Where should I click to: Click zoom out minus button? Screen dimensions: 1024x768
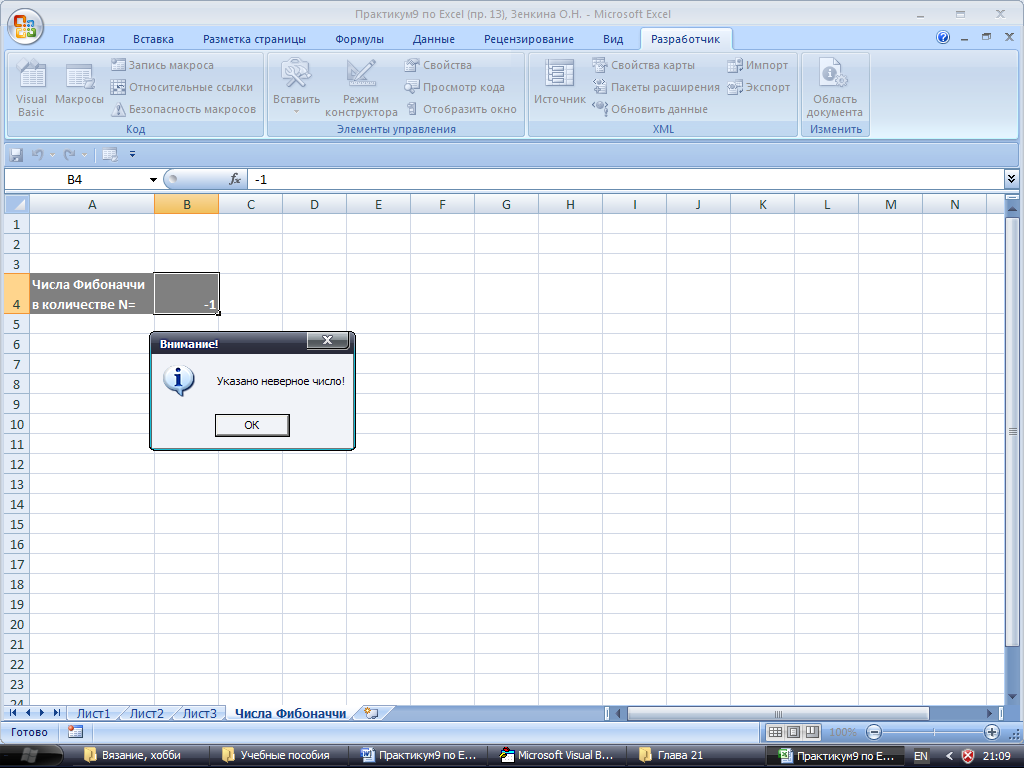tap(874, 732)
